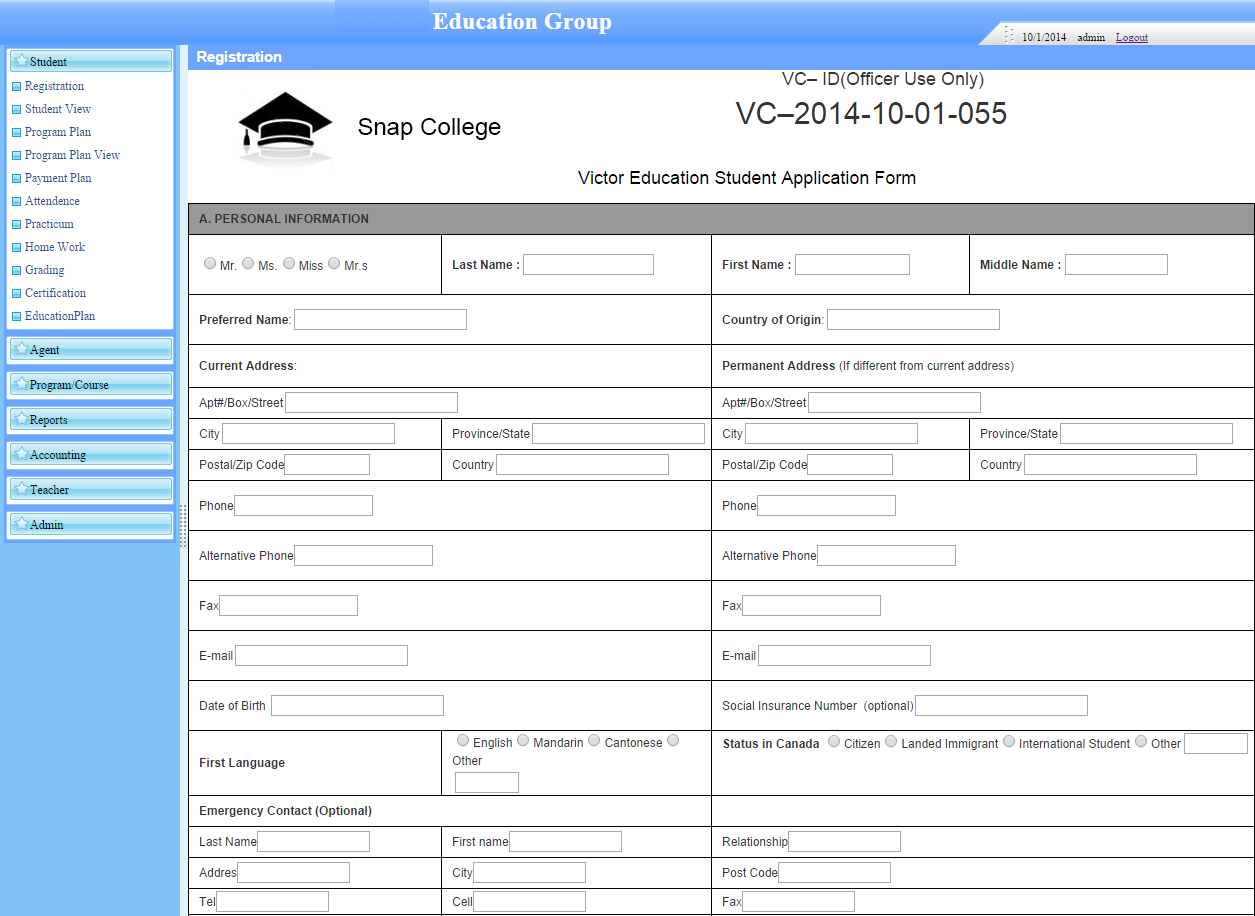Viewport: 1255px width, 916px height.
Task: Click the star icon on Accounting section
Action: pyautogui.click(x=21, y=454)
